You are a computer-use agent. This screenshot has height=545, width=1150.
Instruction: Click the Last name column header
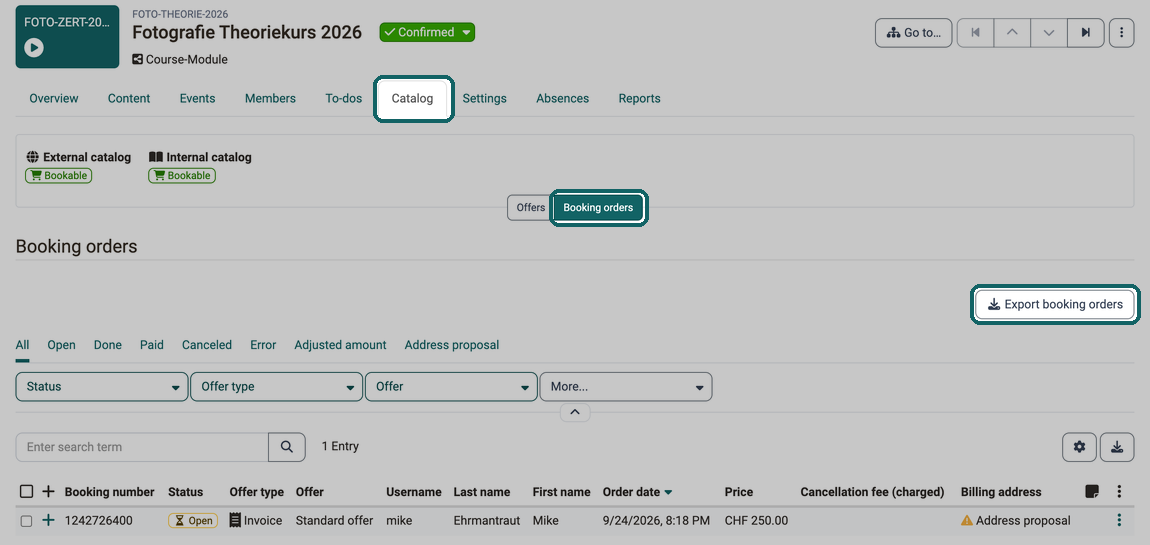pos(481,491)
